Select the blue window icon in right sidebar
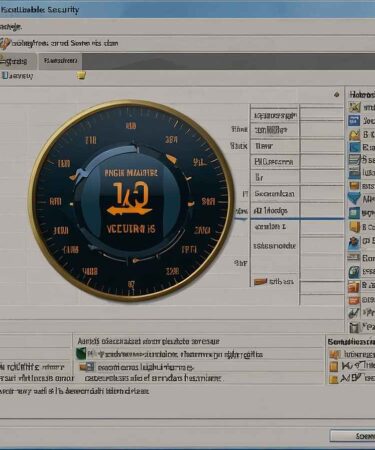The height and width of the screenshot is (450, 375). pyautogui.click(x=354, y=120)
